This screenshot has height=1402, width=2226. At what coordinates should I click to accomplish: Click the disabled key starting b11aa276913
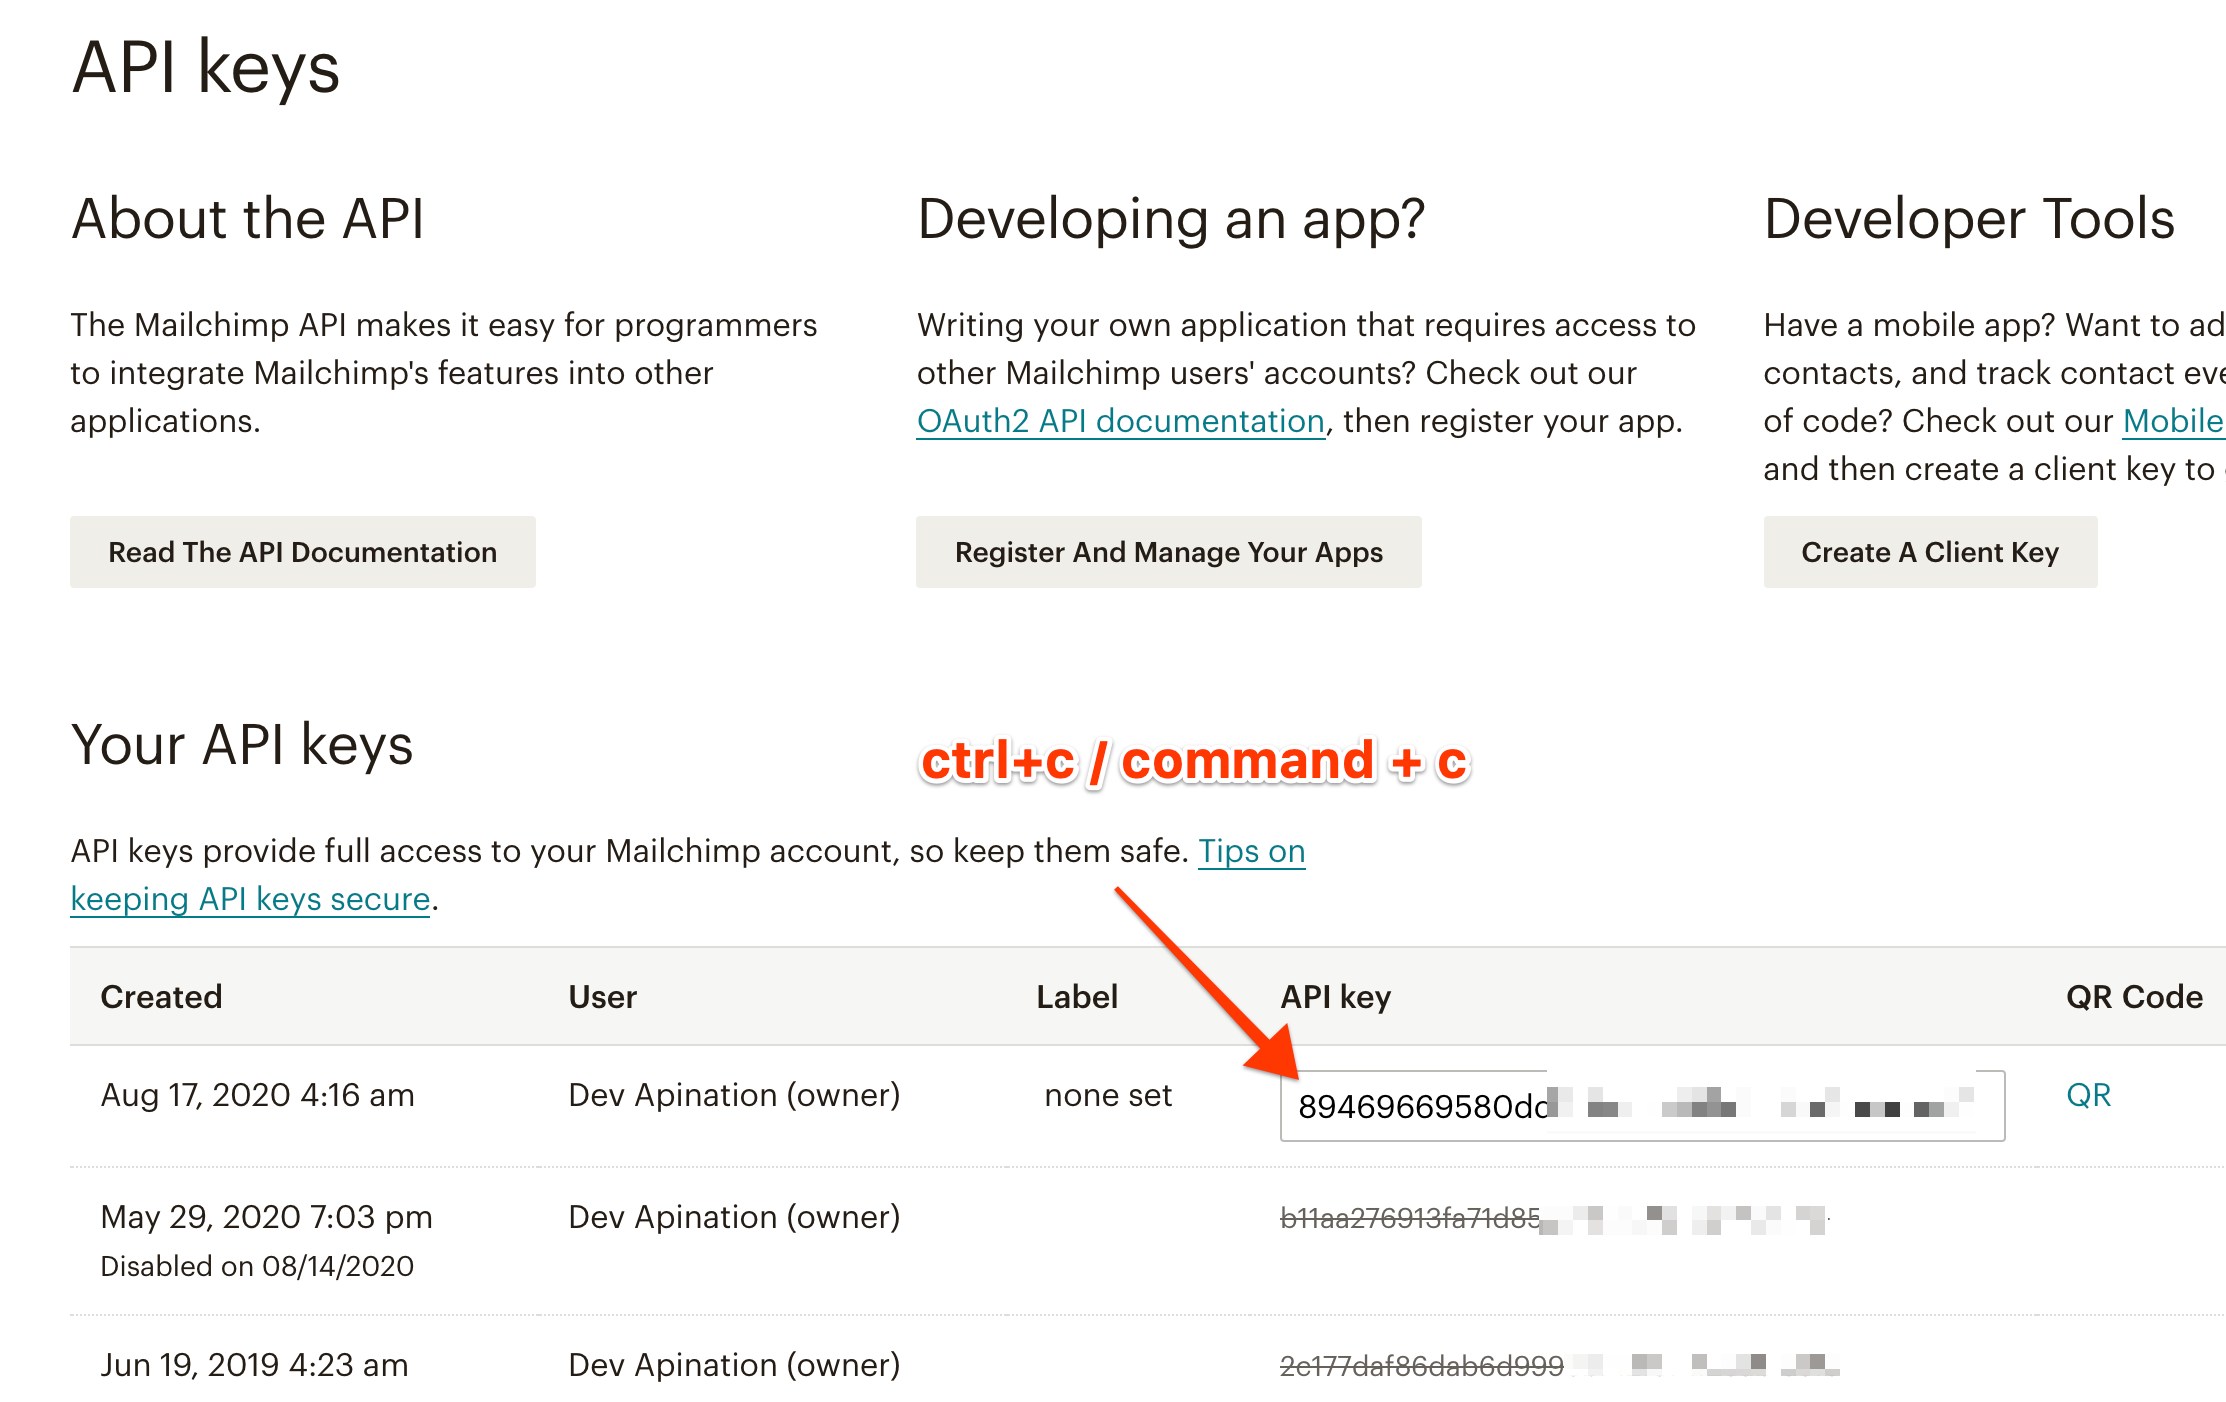1410,1218
